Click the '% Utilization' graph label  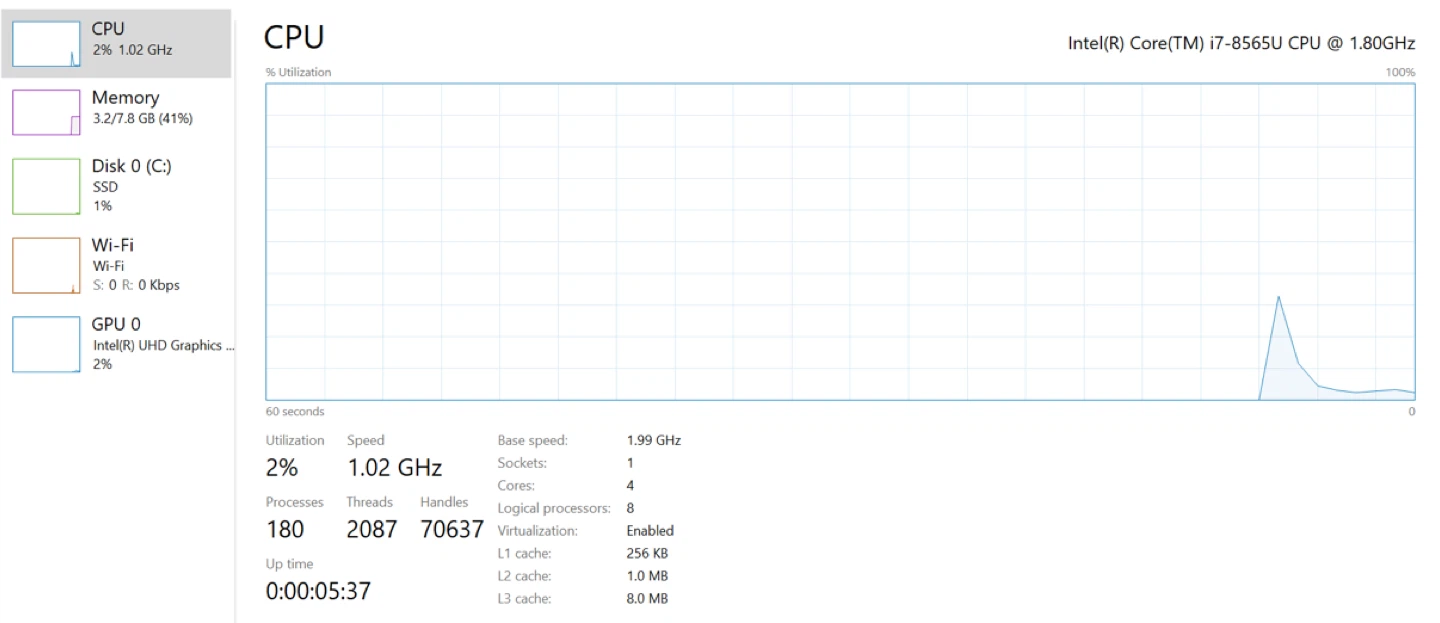[298, 72]
